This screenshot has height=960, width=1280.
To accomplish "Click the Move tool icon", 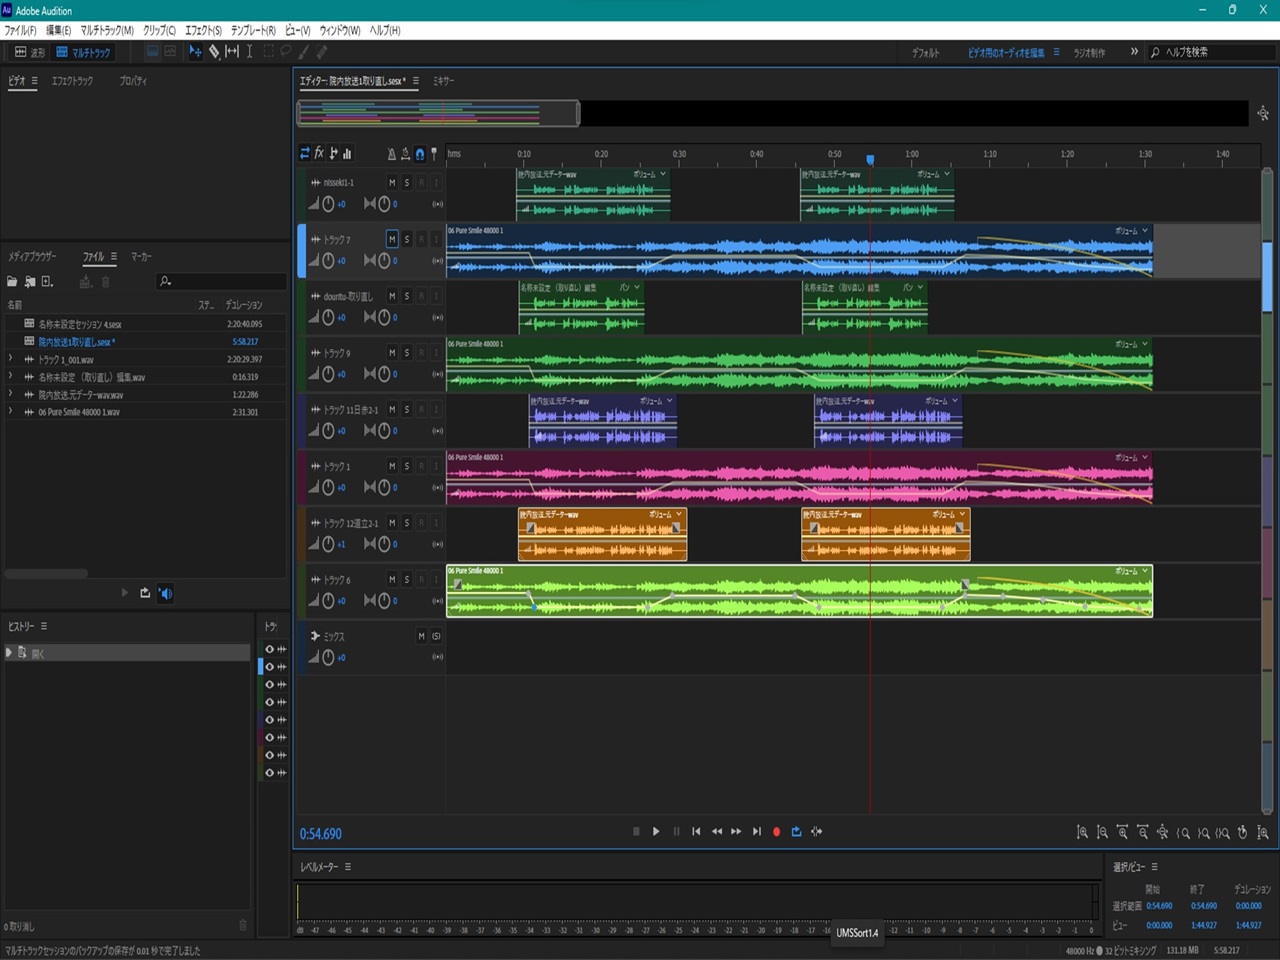I will [x=196, y=52].
